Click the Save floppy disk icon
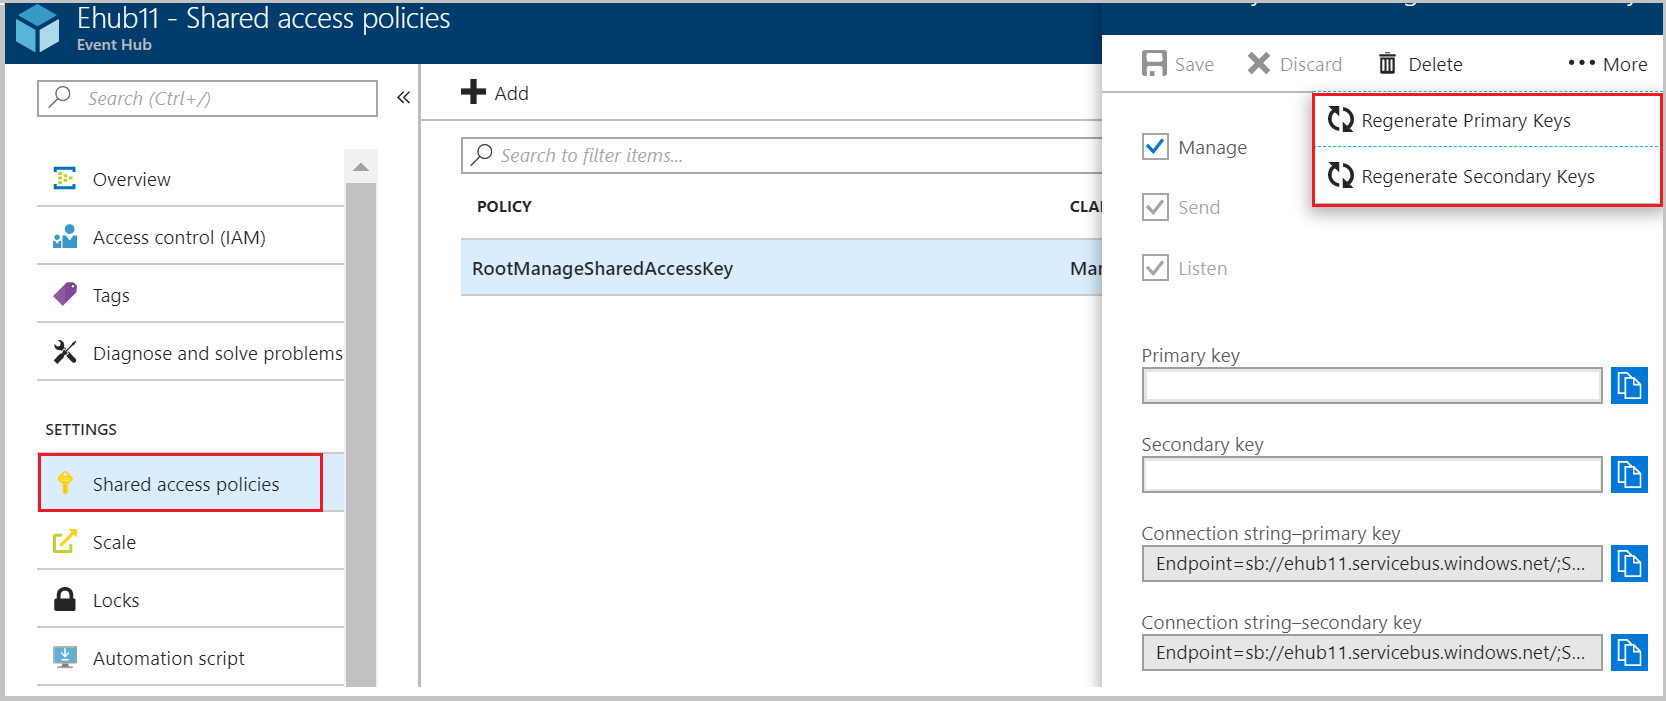 pos(1154,64)
